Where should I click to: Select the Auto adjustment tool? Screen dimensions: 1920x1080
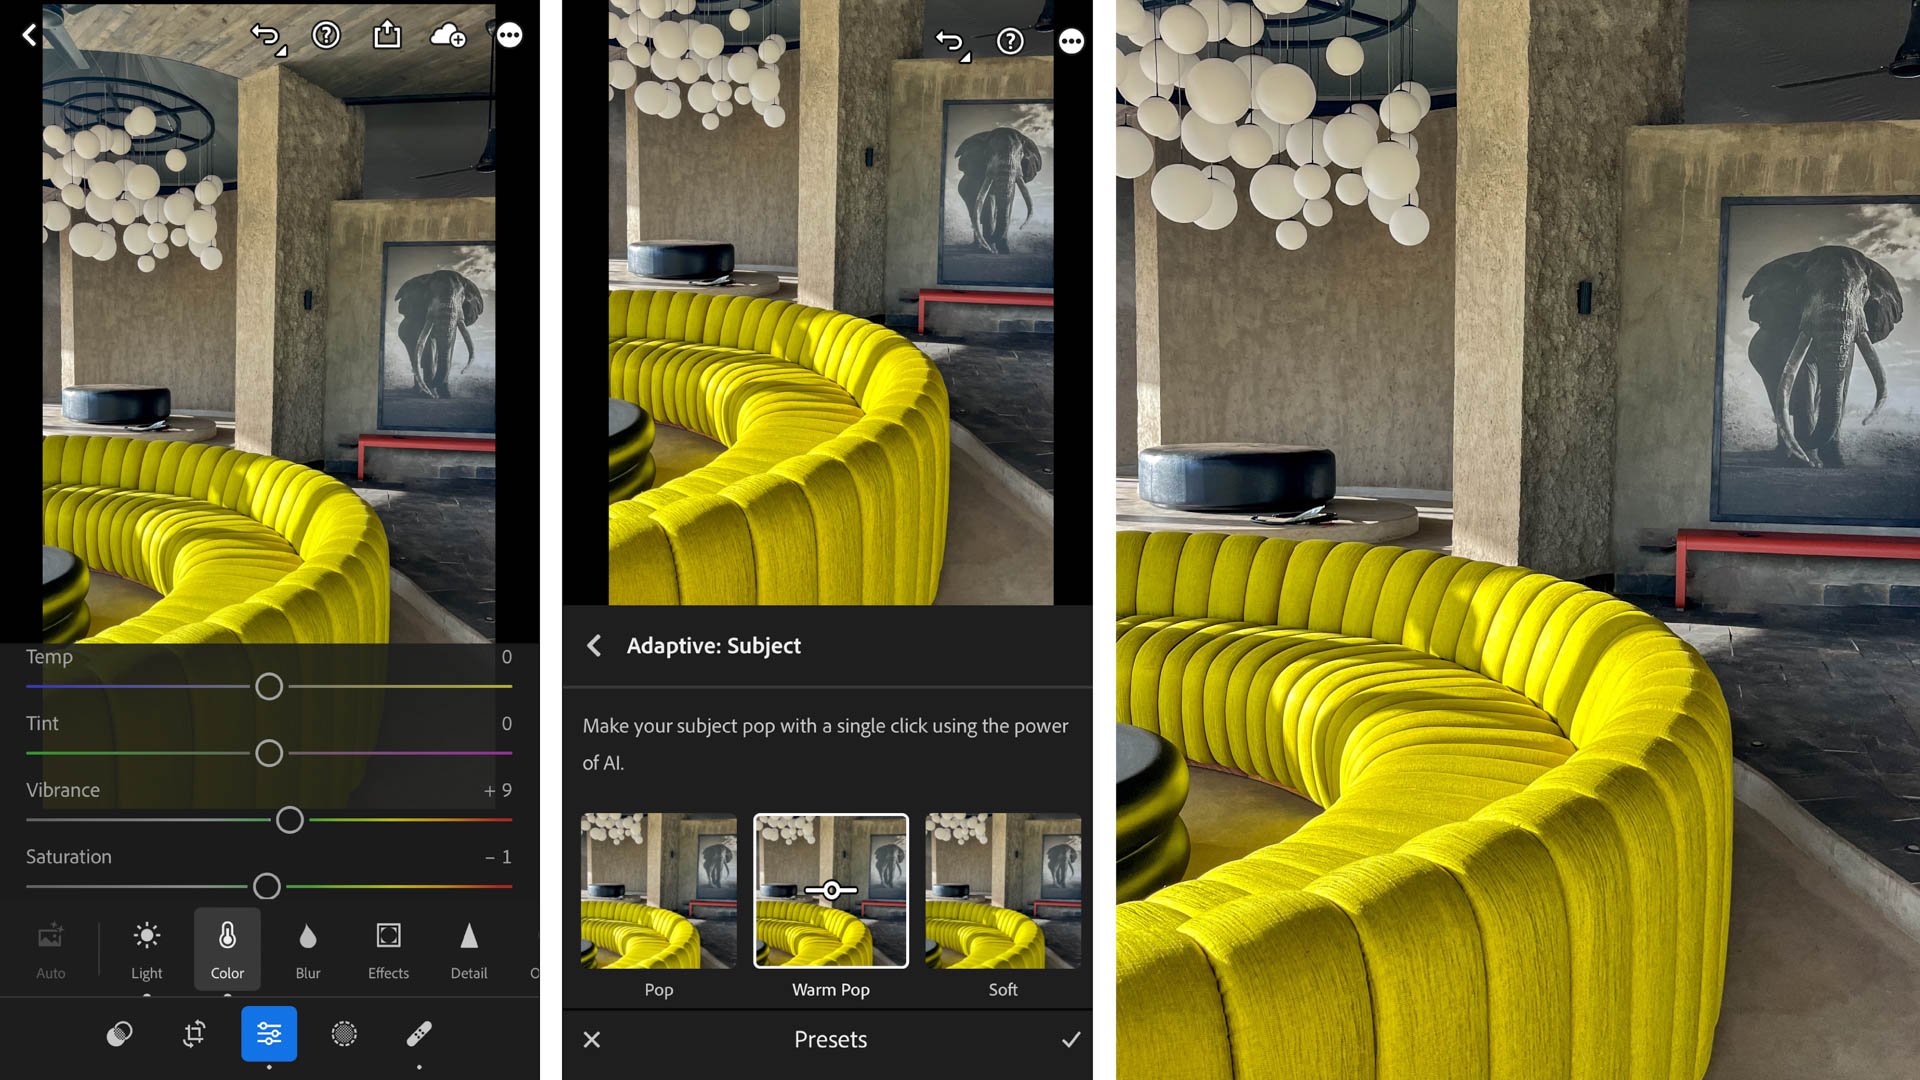50,947
